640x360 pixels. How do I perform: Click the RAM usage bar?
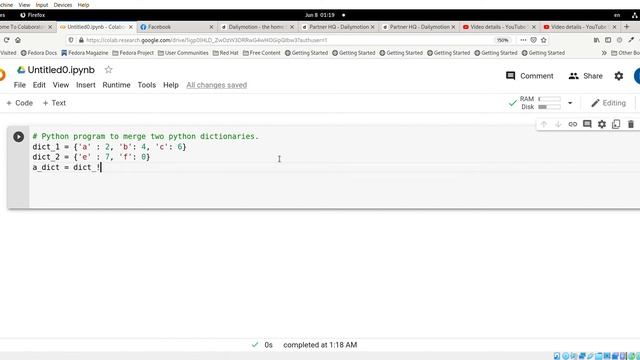(549, 99)
